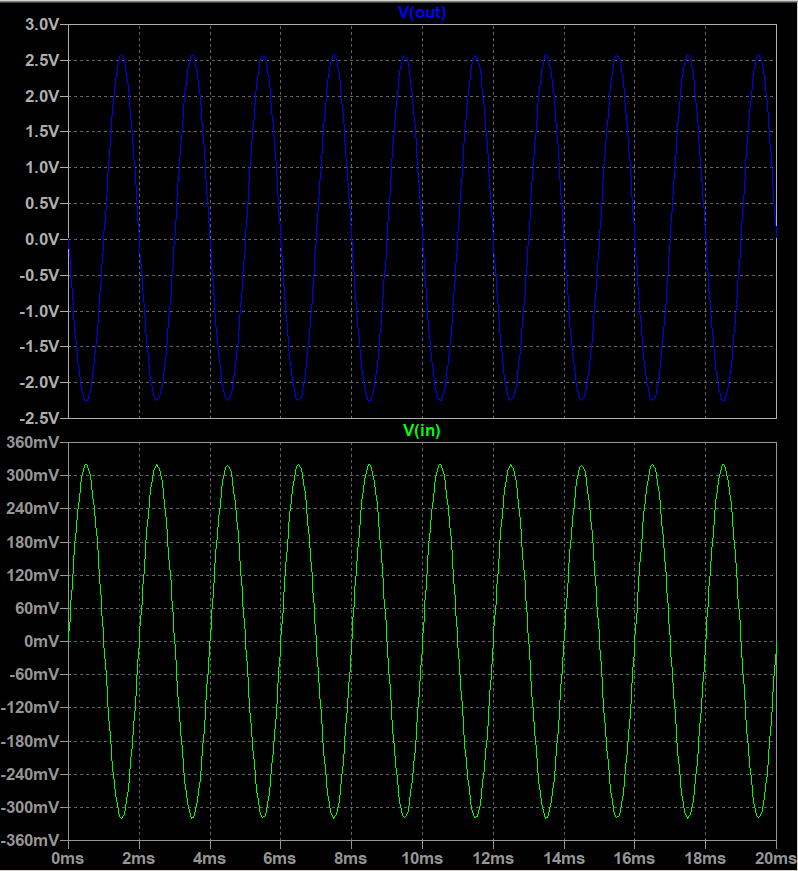Click the 0ms label on the time axis
The height and width of the screenshot is (871, 798).
(x=67, y=859)
